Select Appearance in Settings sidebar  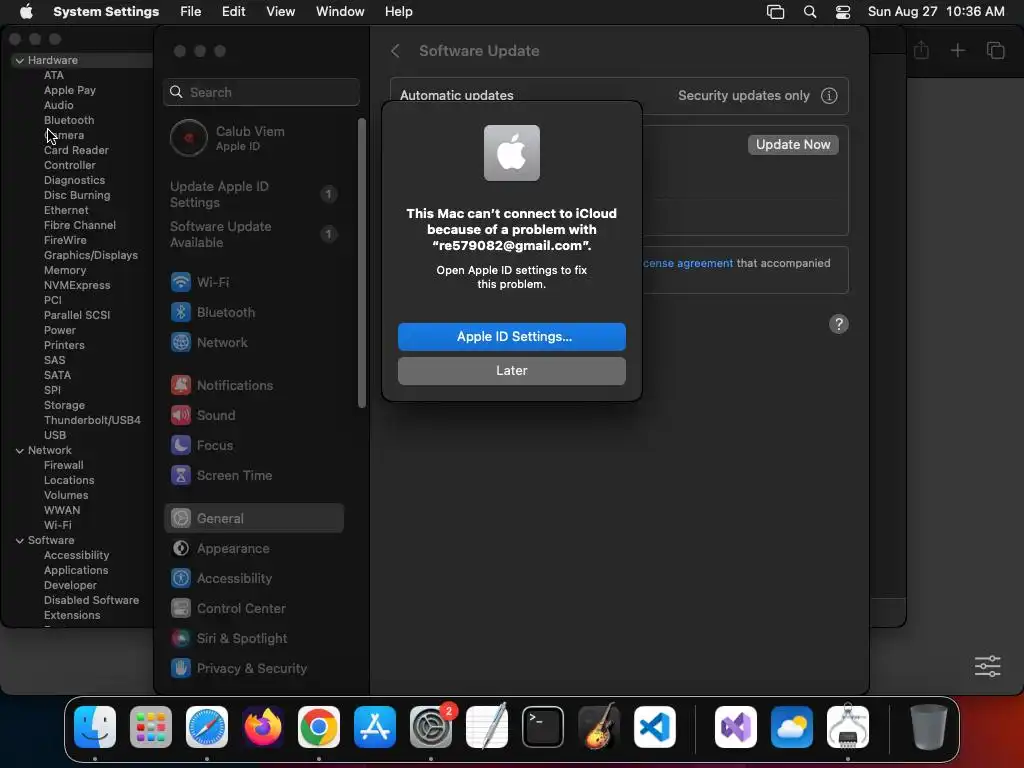253,549
